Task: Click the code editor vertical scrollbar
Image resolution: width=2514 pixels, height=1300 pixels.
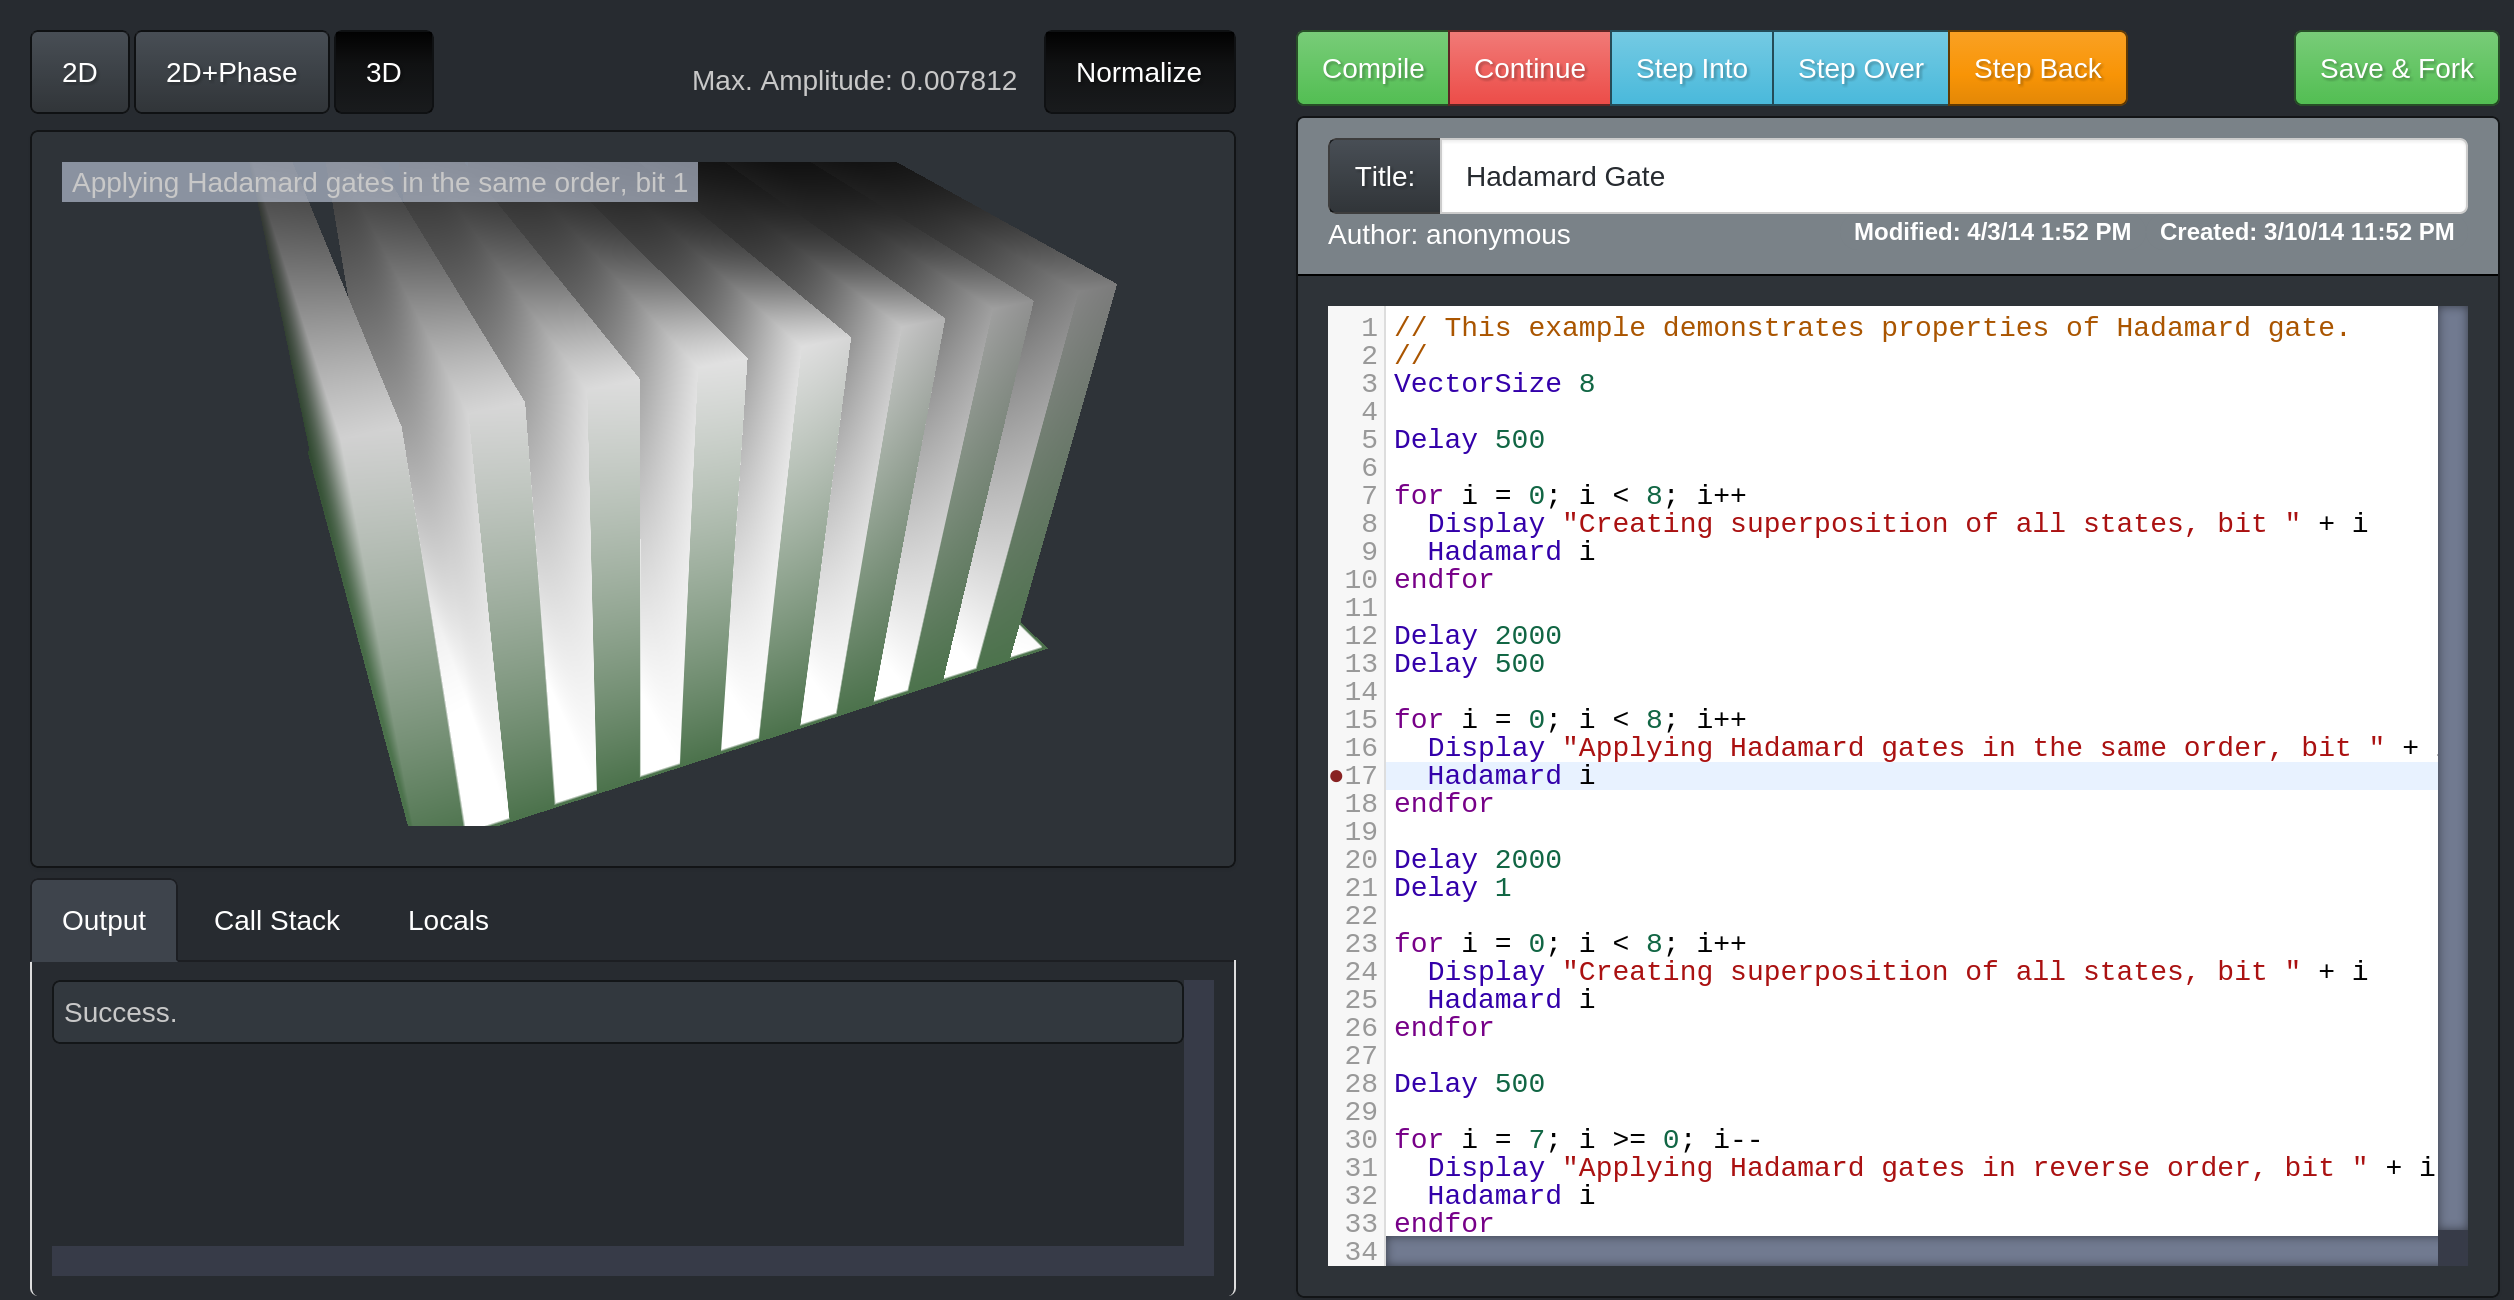Action: click(2452, 767)
